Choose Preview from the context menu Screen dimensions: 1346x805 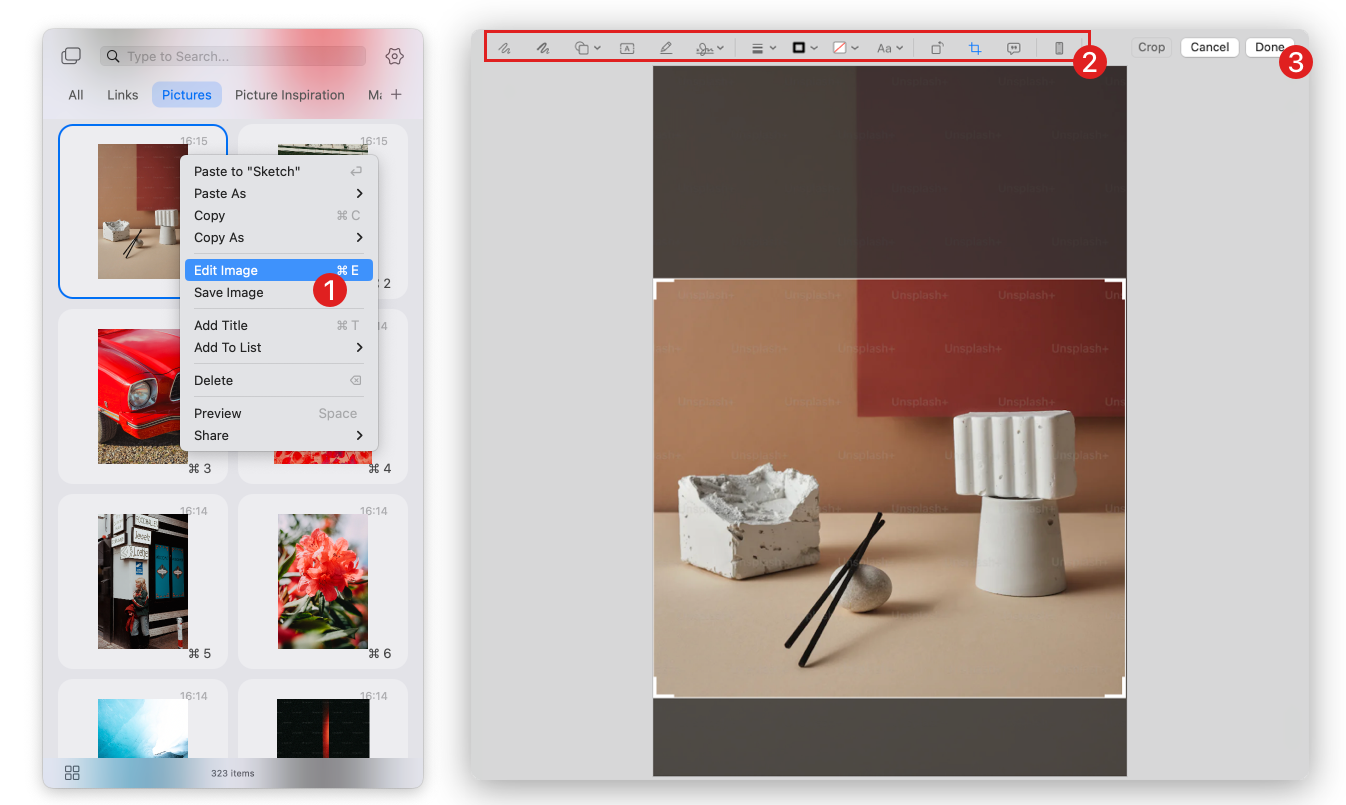[x=279, y=413]
